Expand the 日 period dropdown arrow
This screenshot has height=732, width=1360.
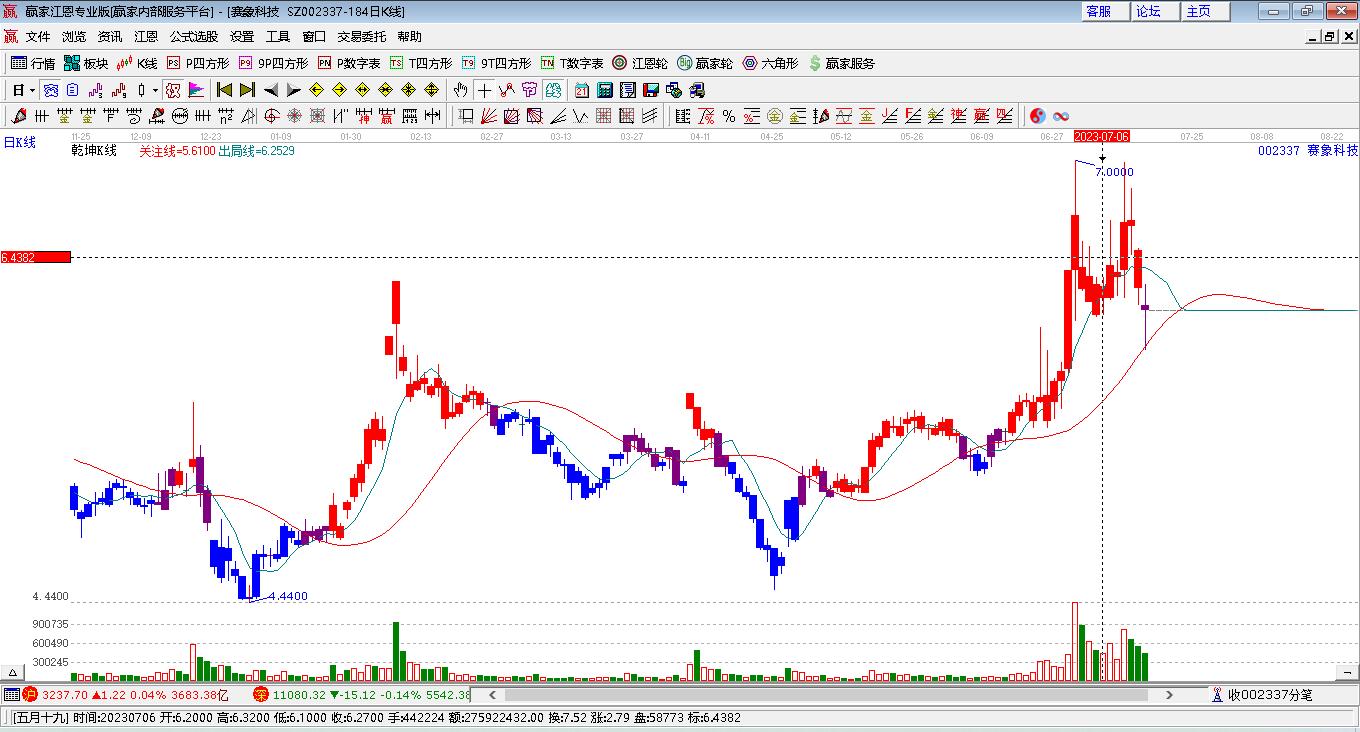[32, 90]
